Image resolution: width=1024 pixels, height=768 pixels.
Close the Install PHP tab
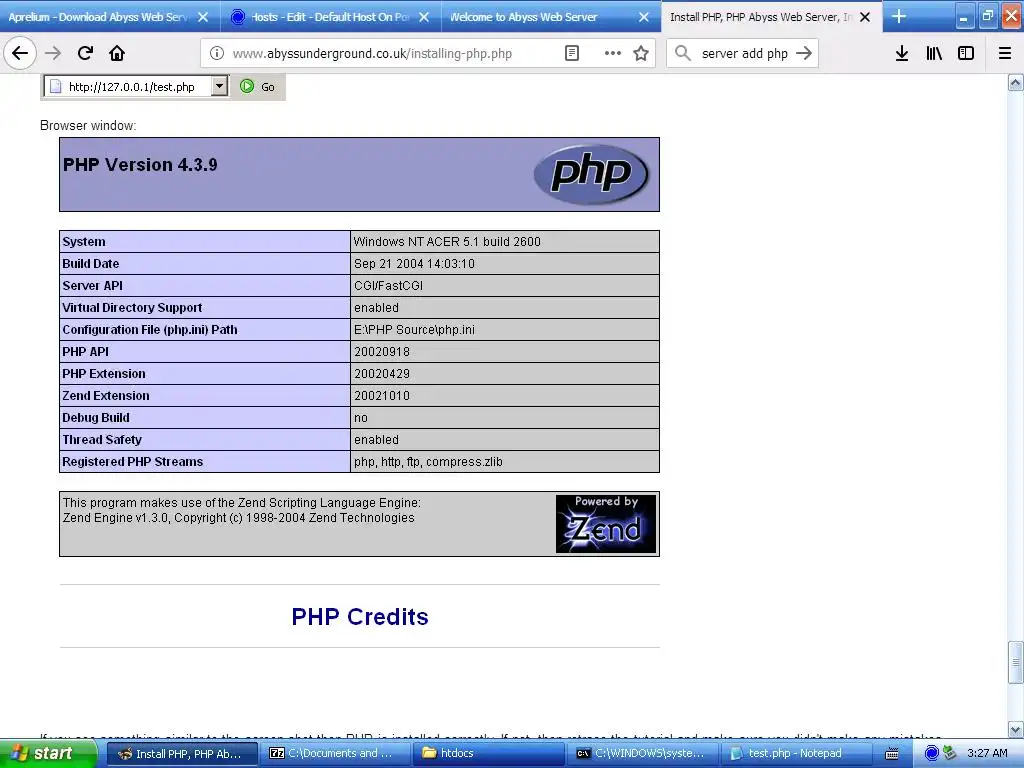click(865, 17)
